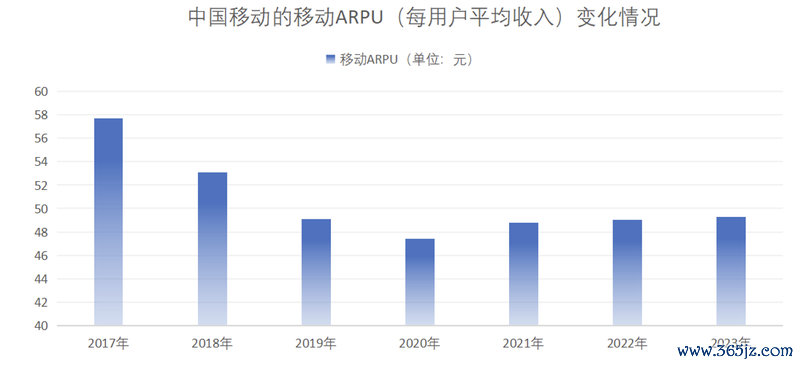Click the 2020年 axis label
Viewport: 800px width, 366px height.
[420, 343]
